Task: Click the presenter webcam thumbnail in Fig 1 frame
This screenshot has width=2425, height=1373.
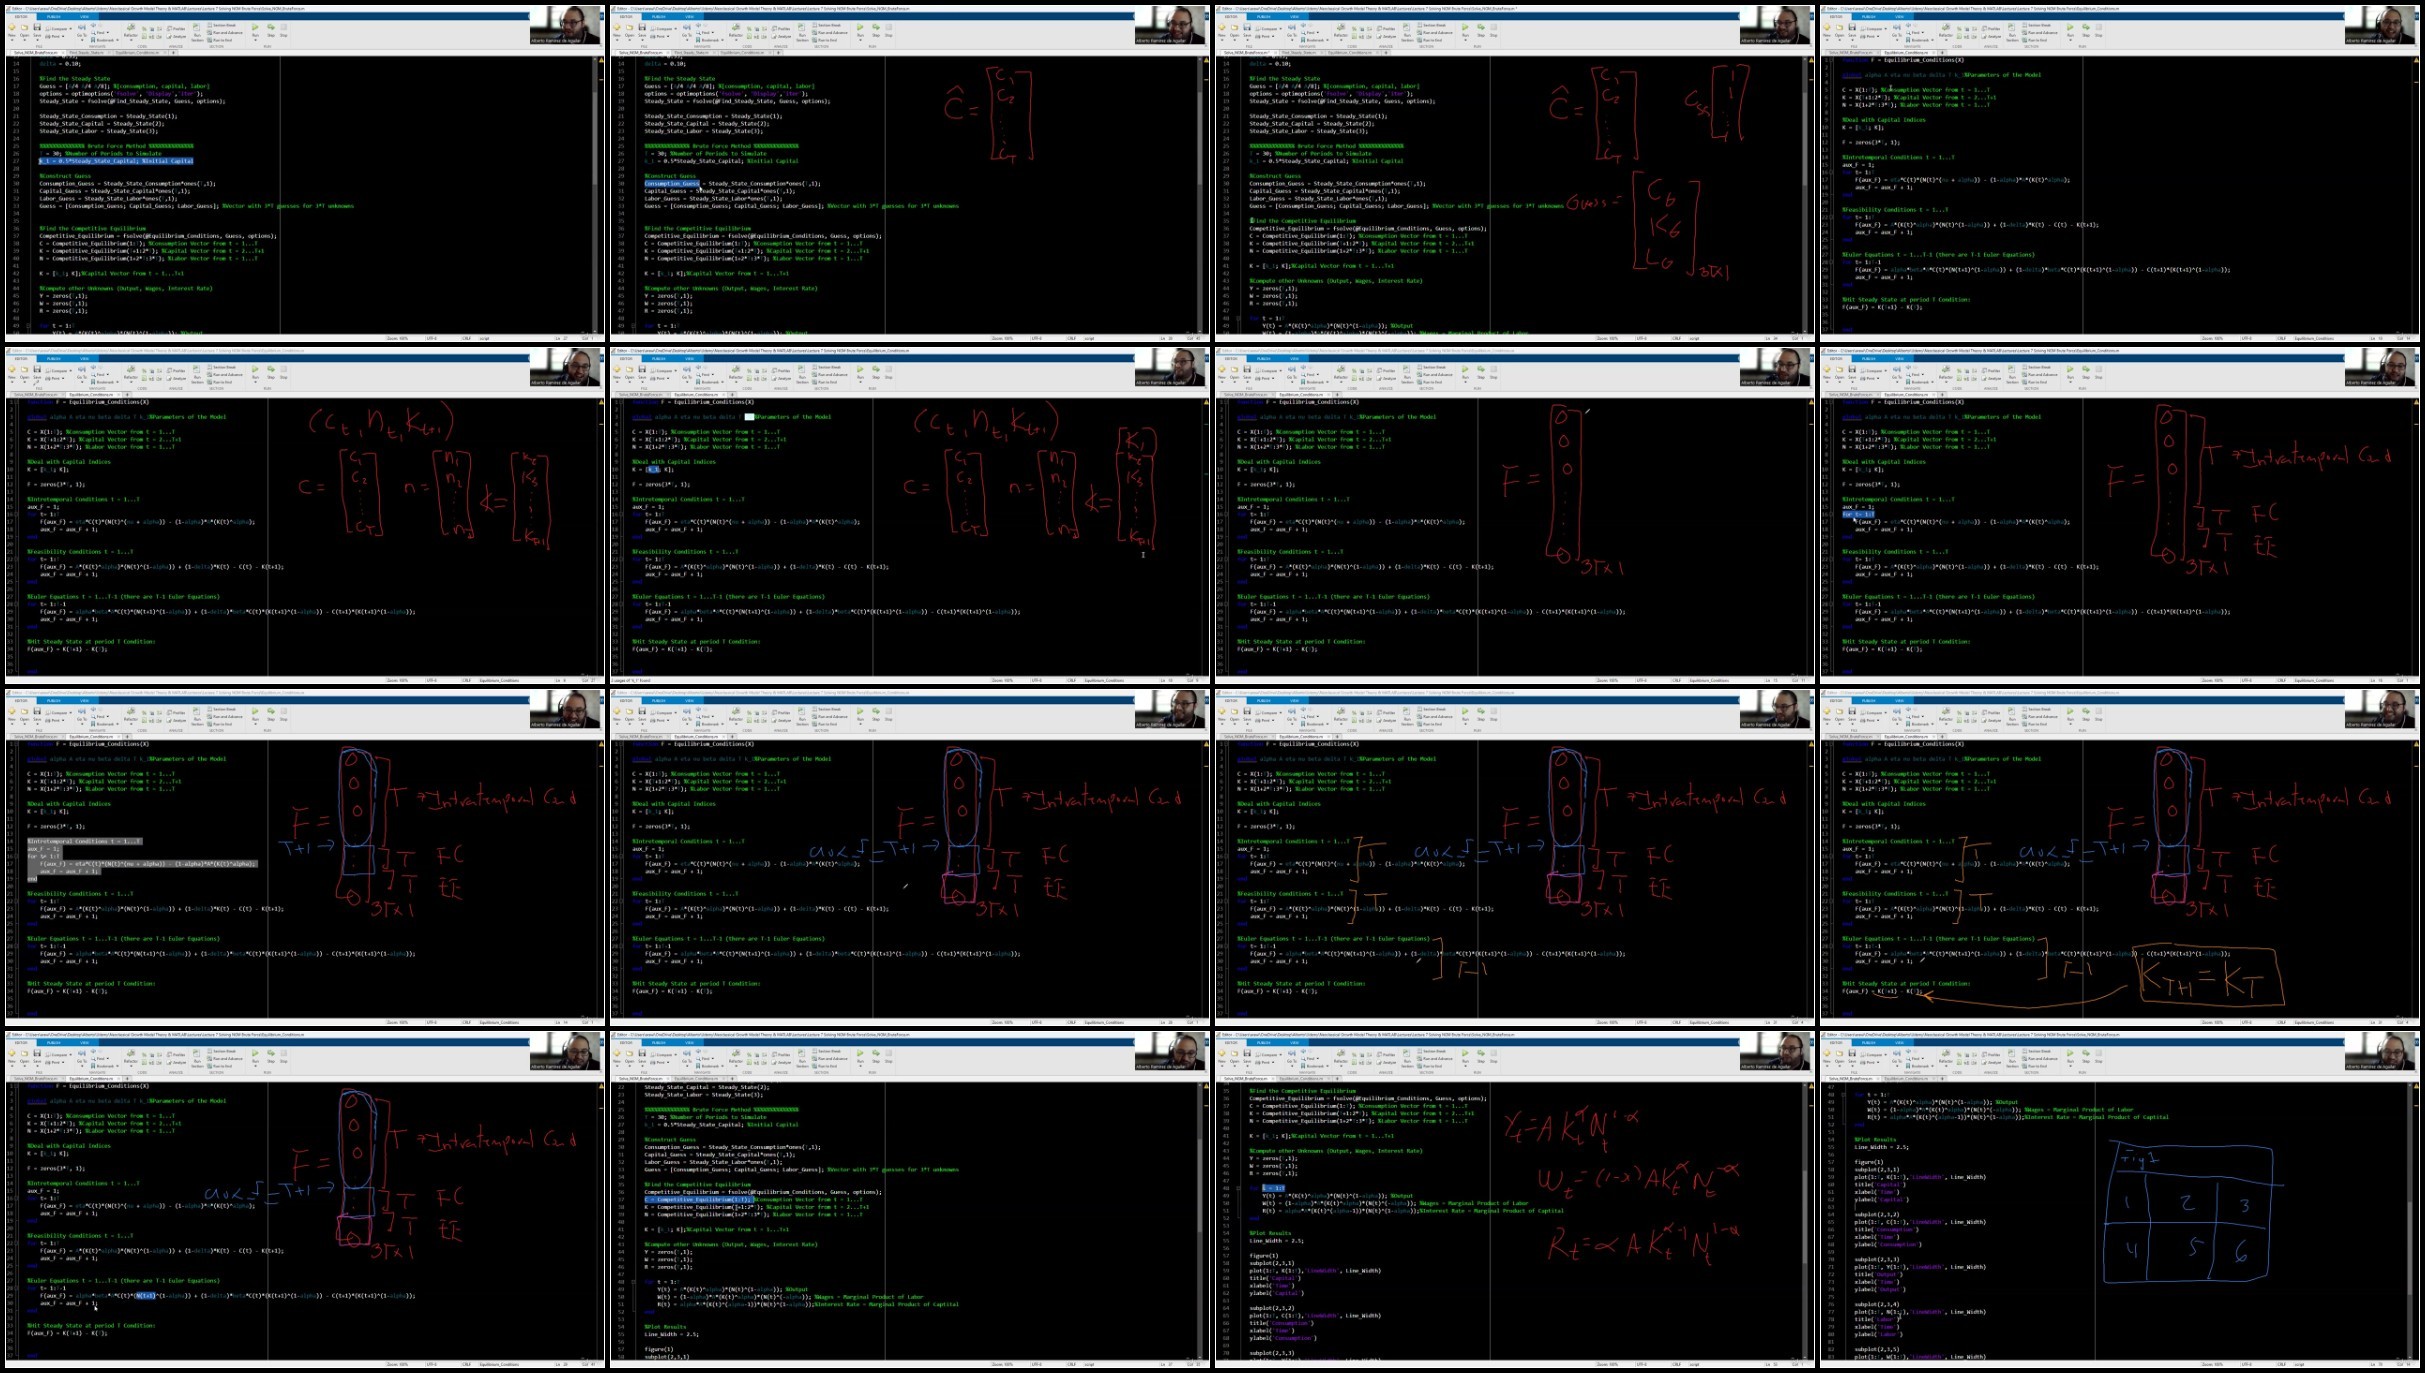Action: tap(2380, 1051)
